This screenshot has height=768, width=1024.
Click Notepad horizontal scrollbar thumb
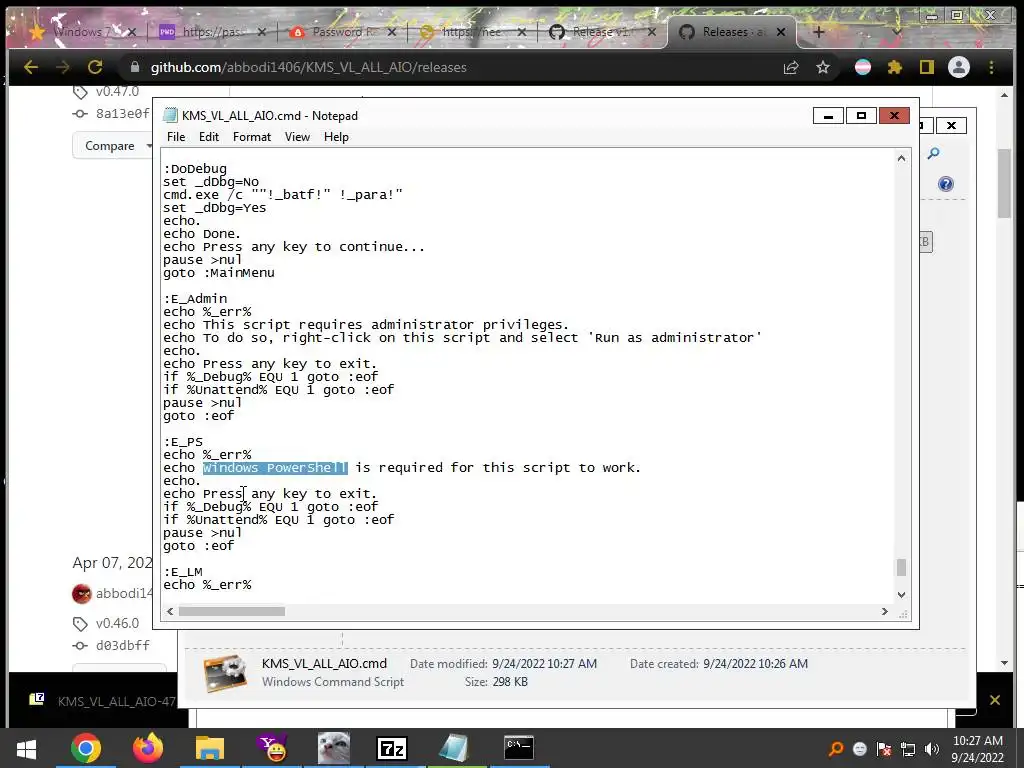232,611
